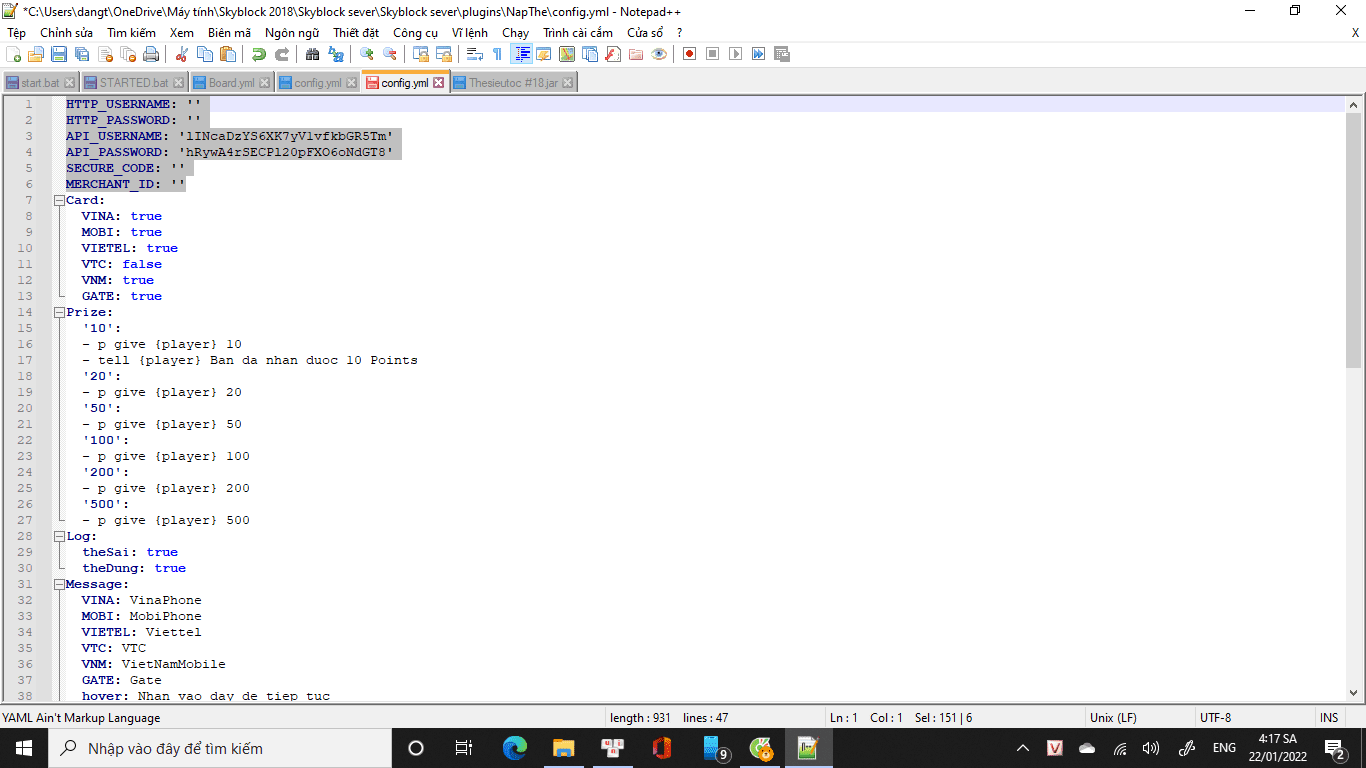Play back the recorded macro
The height and width of the screenshot is (768, 1366).
coord(736,54)
